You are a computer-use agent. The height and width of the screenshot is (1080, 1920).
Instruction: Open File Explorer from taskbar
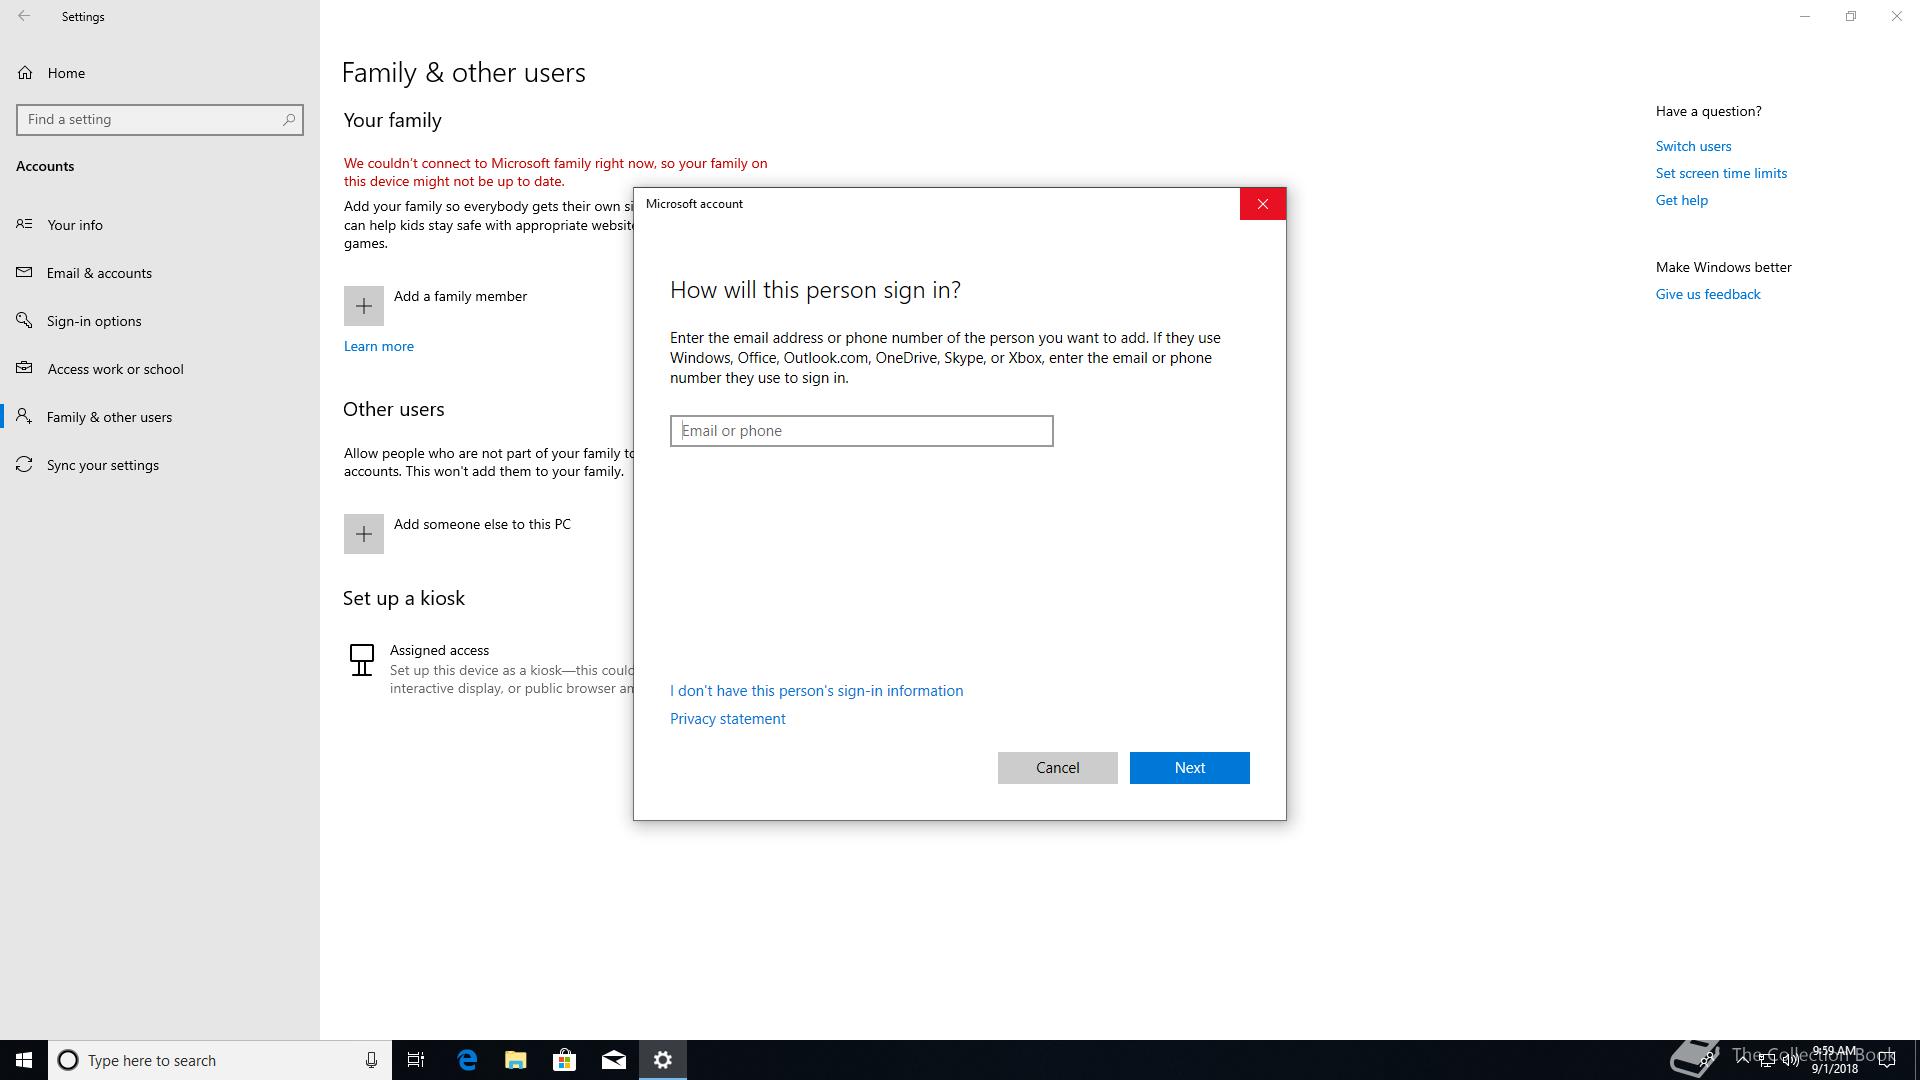516,1060
